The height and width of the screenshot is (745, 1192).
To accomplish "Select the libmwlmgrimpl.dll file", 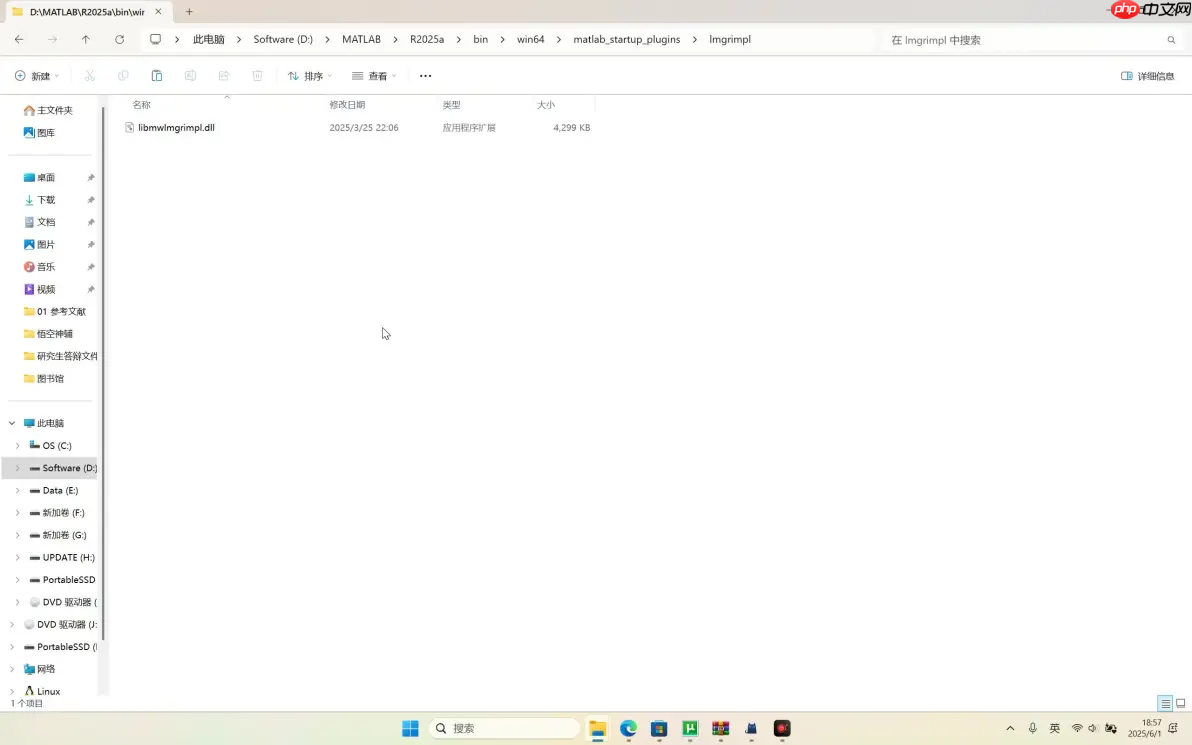I will [x=177, y=127].
